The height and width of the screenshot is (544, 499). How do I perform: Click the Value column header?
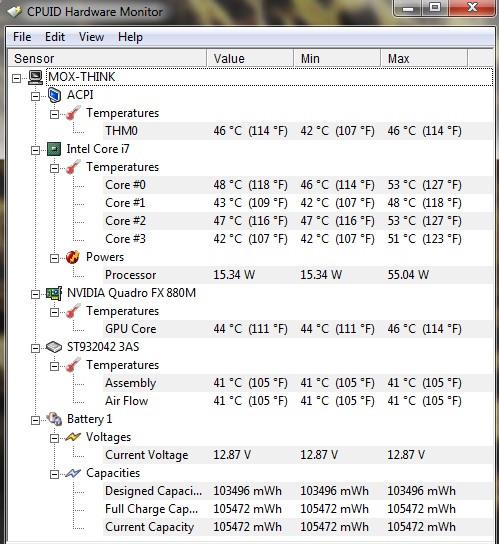click(250, 58)
